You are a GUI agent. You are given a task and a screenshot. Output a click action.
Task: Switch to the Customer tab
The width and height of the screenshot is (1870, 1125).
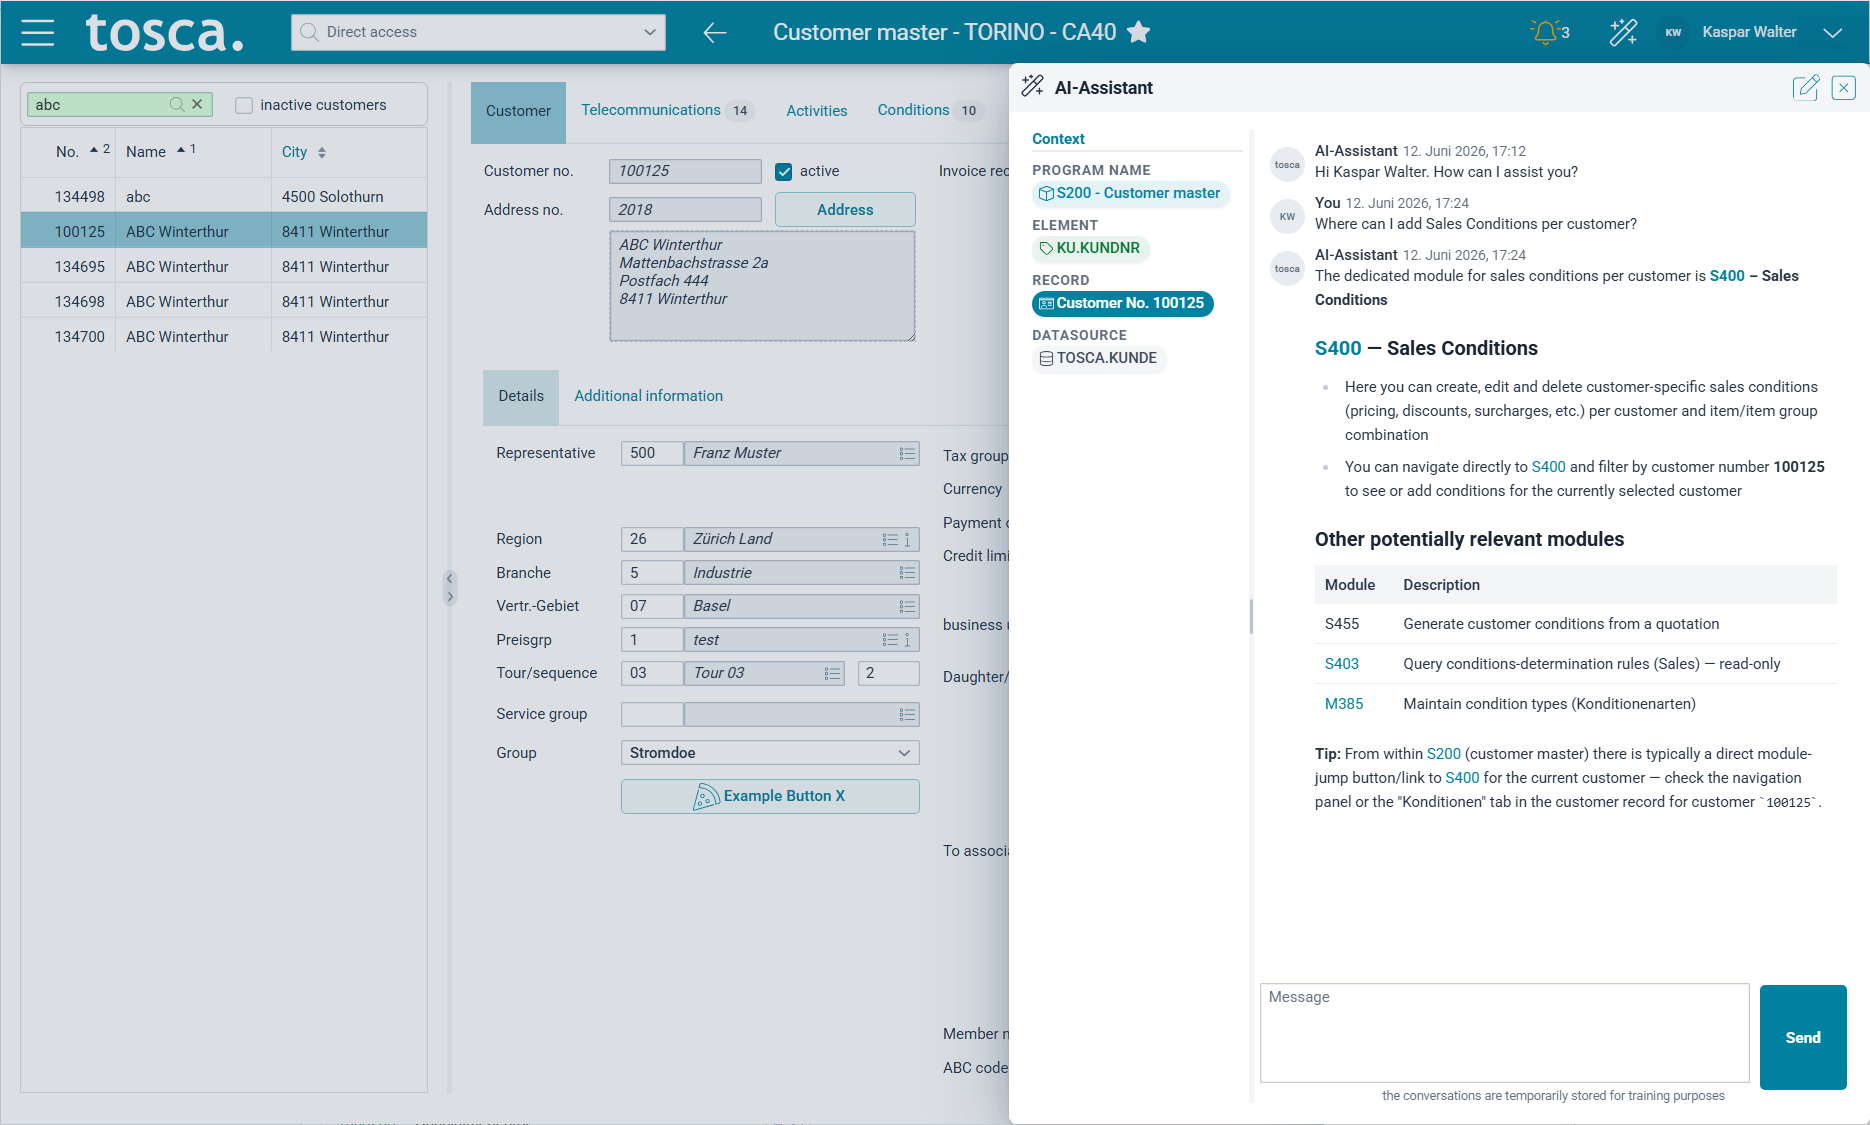518,111
